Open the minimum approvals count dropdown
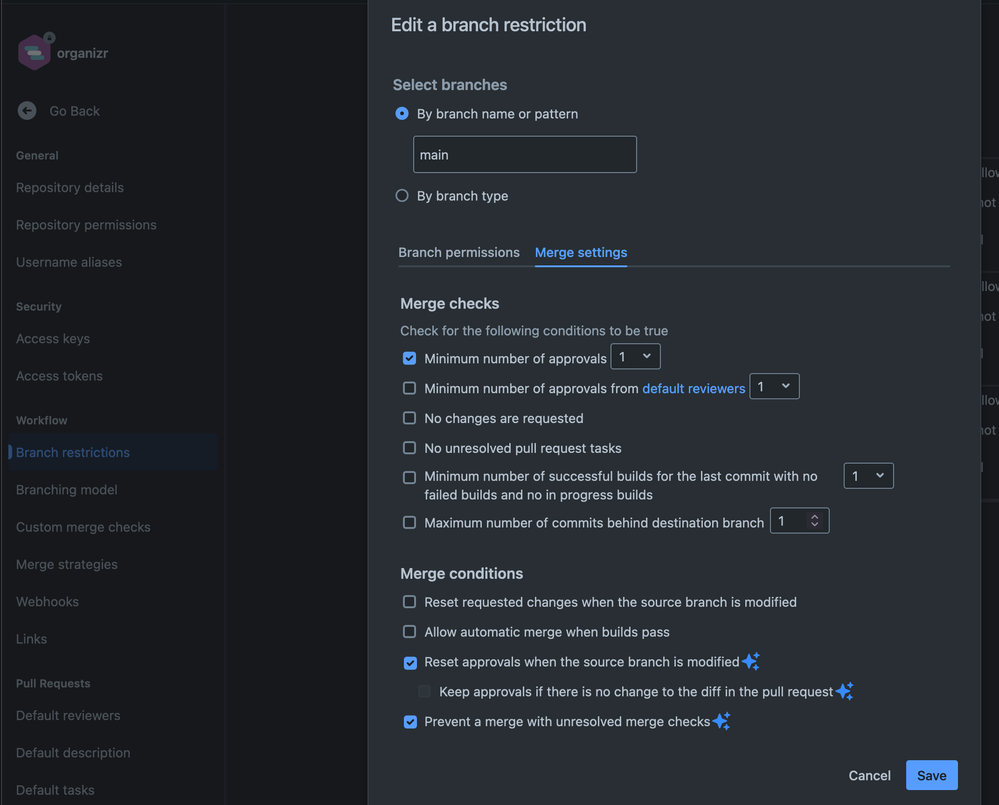This screenshot has height=805, width=999. click(x=635, y=357)
